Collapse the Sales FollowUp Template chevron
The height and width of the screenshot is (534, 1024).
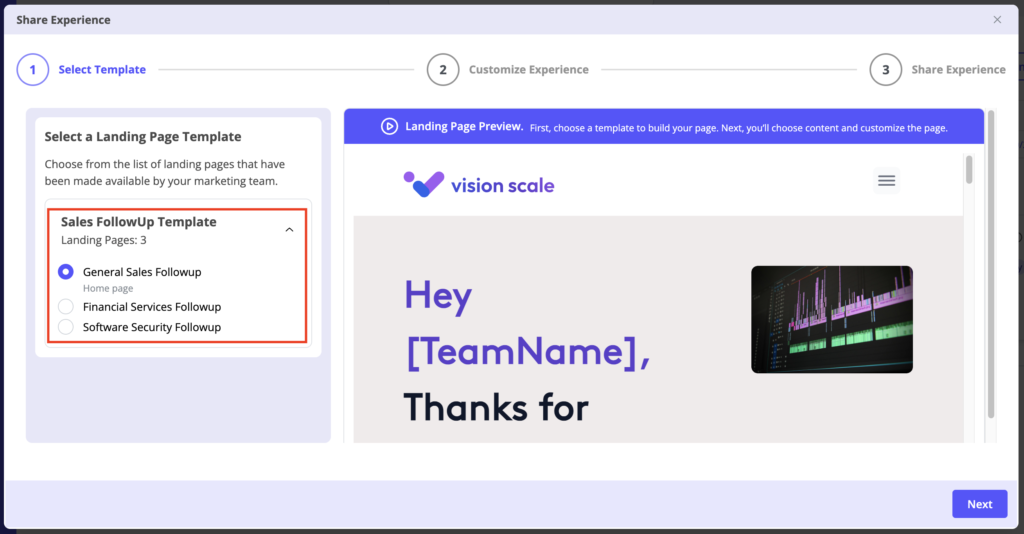[x=289, y=230]
